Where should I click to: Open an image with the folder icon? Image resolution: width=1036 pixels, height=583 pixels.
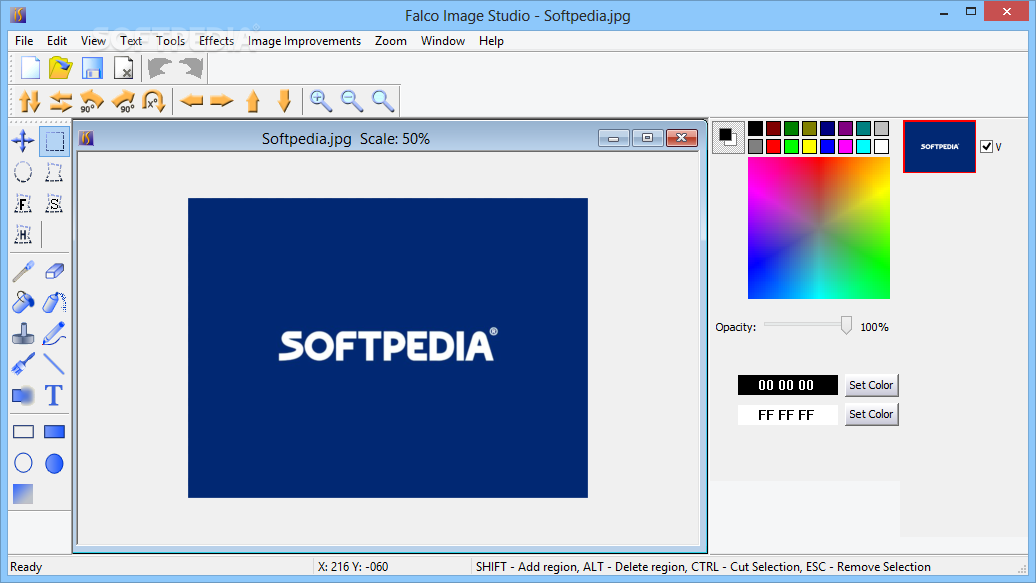point(61,68)
